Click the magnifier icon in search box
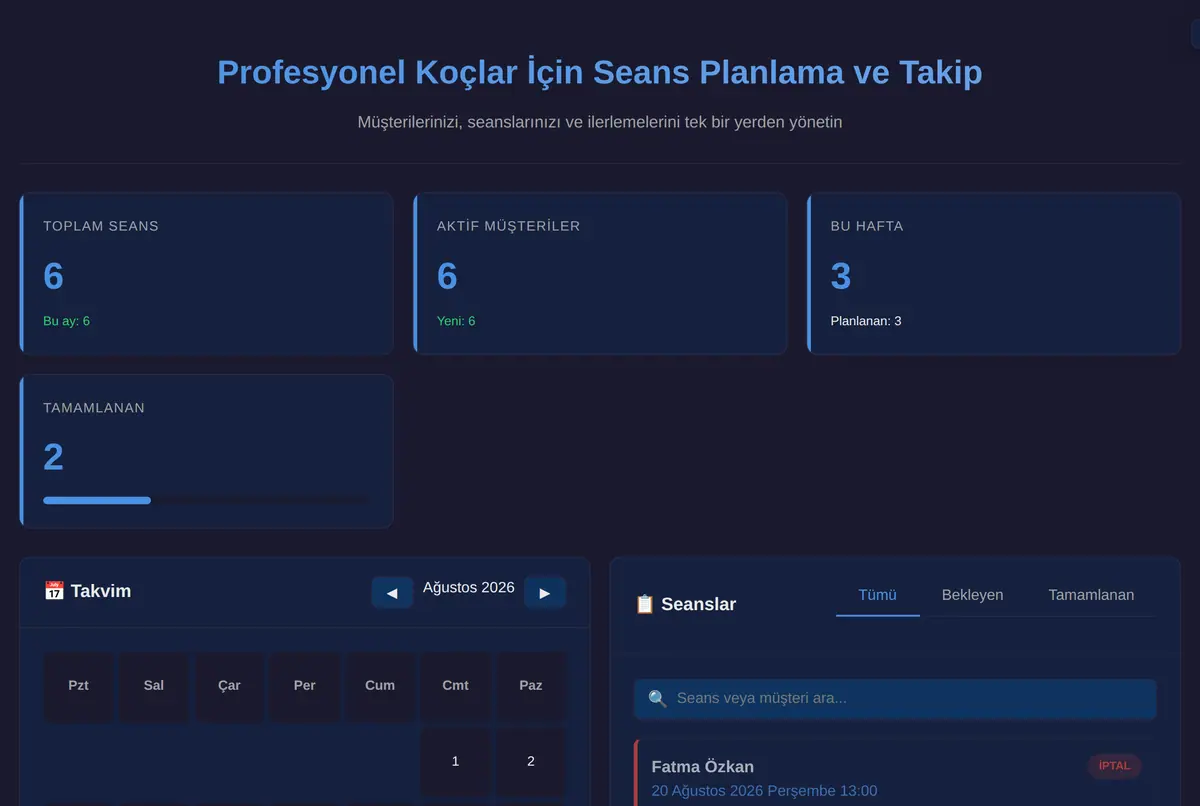 (x=657, y=698)
